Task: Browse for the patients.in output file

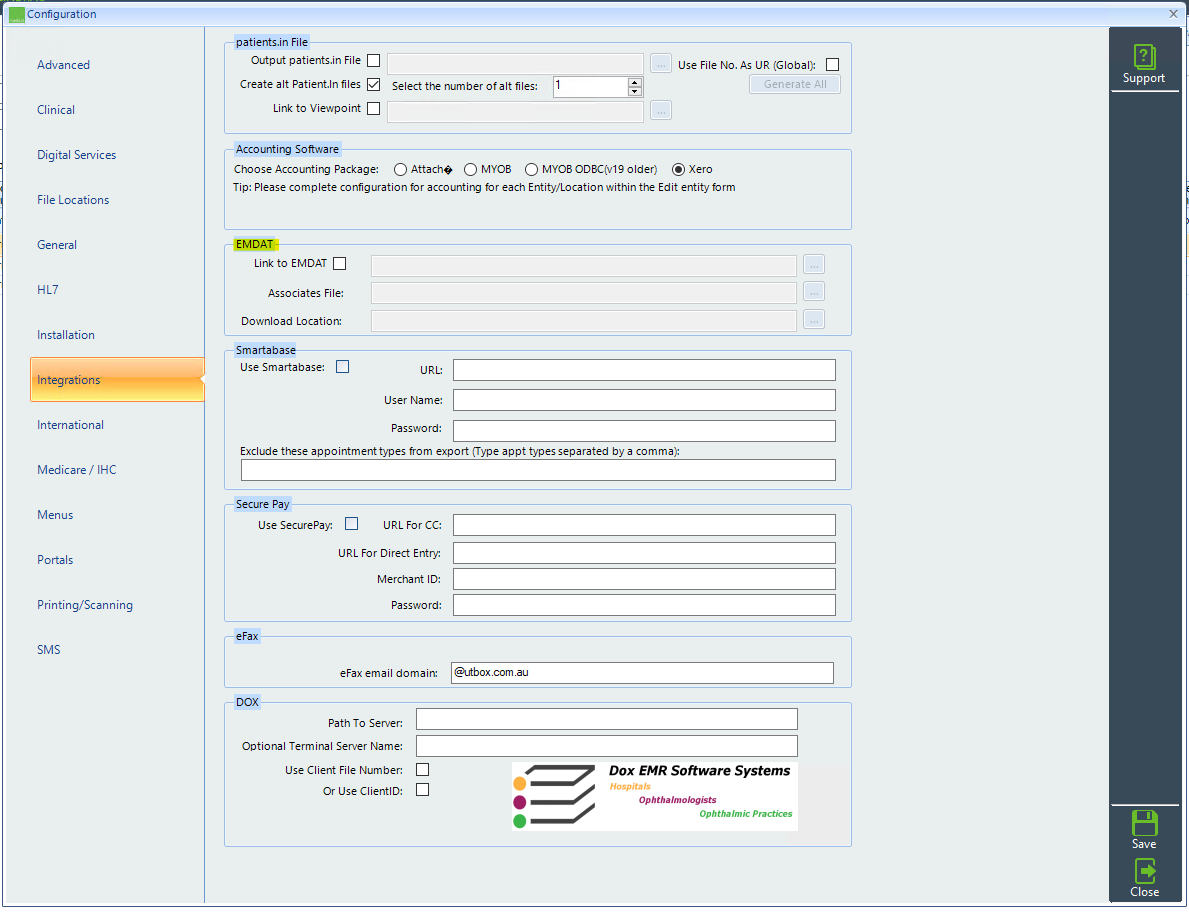Action: (660, 62)
